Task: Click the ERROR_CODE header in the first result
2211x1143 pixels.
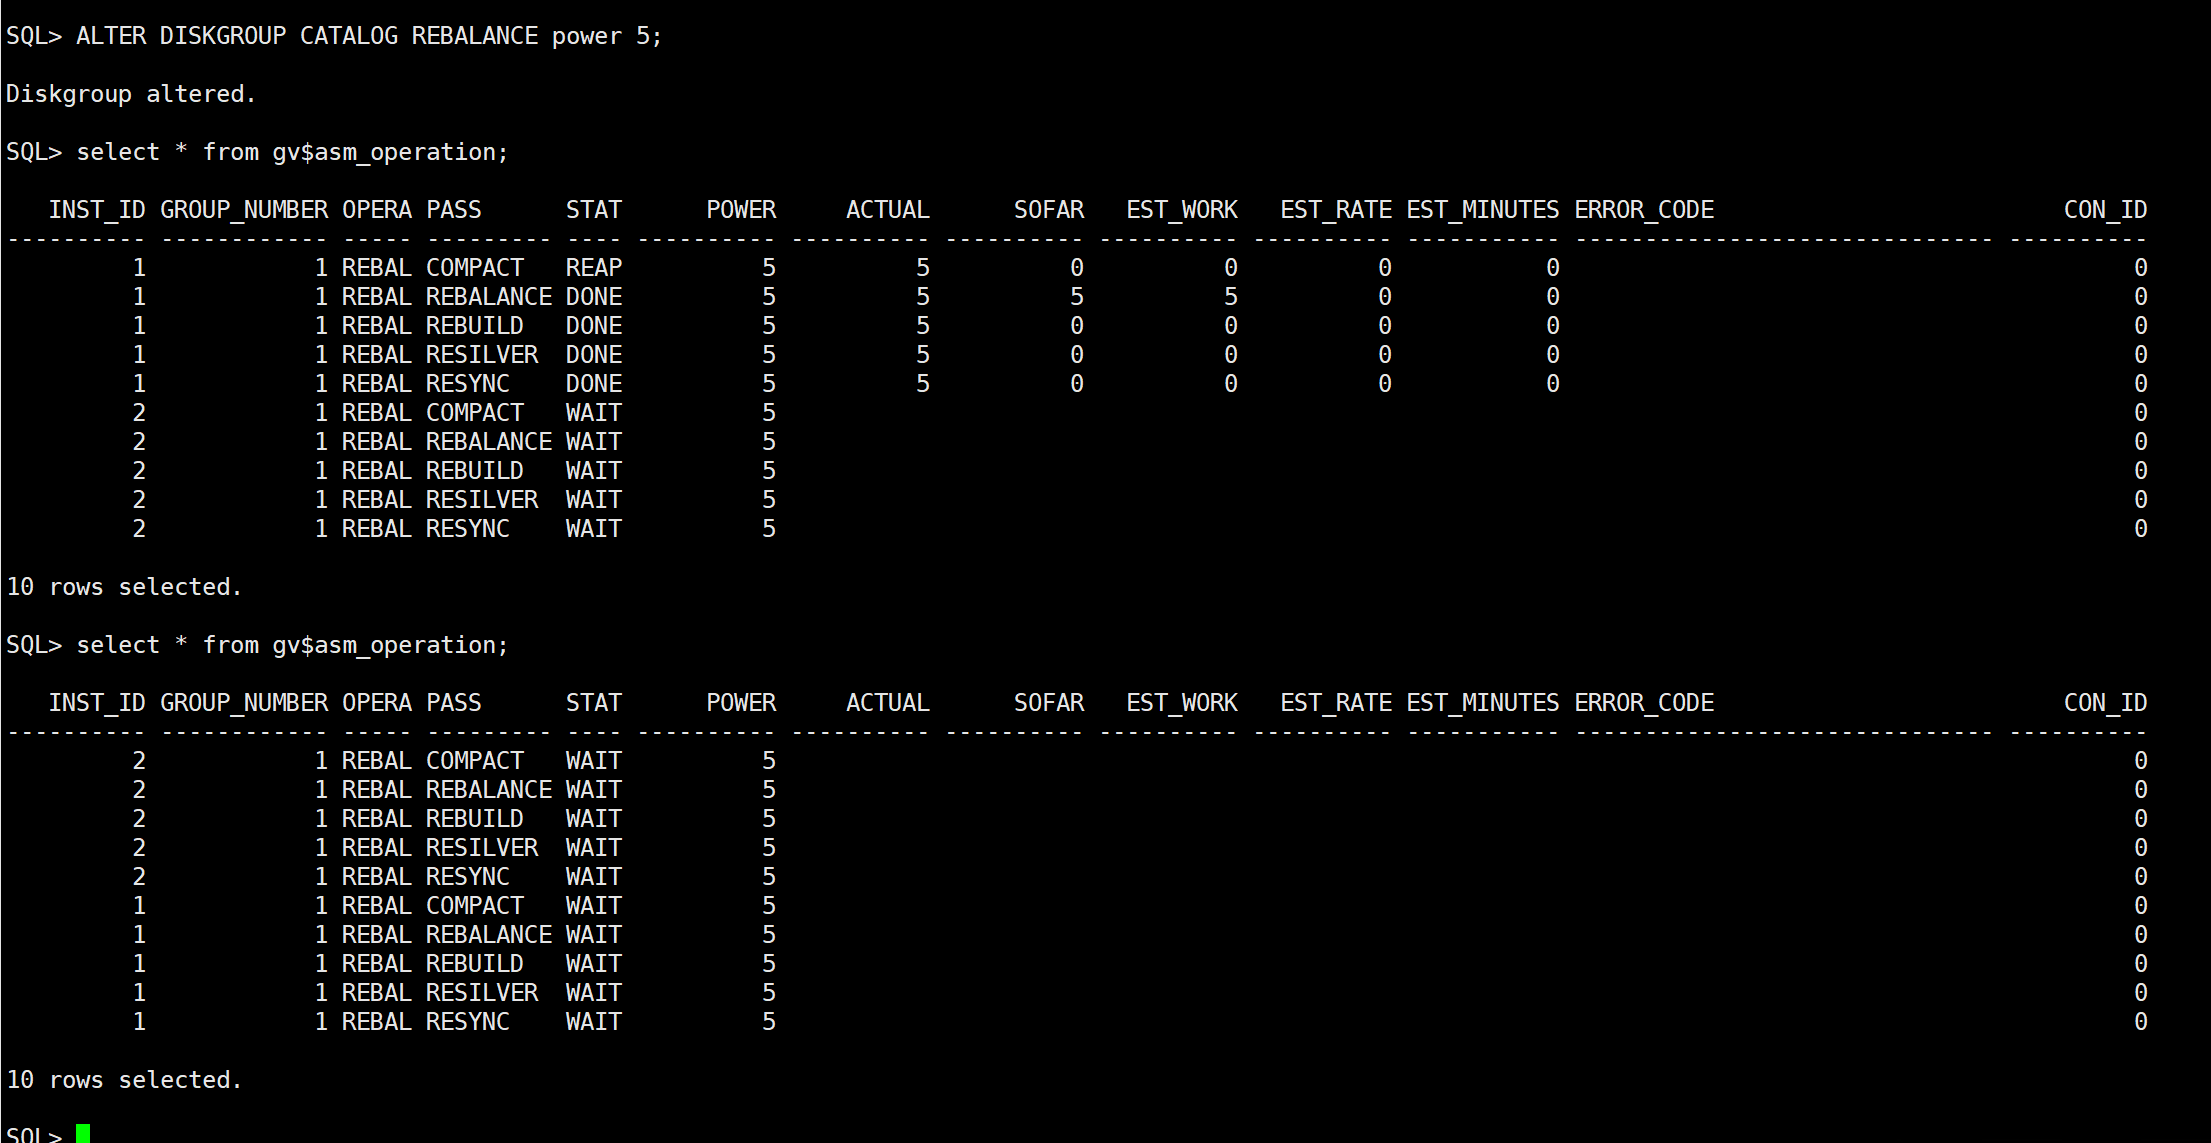Action: click(1644, 210)
